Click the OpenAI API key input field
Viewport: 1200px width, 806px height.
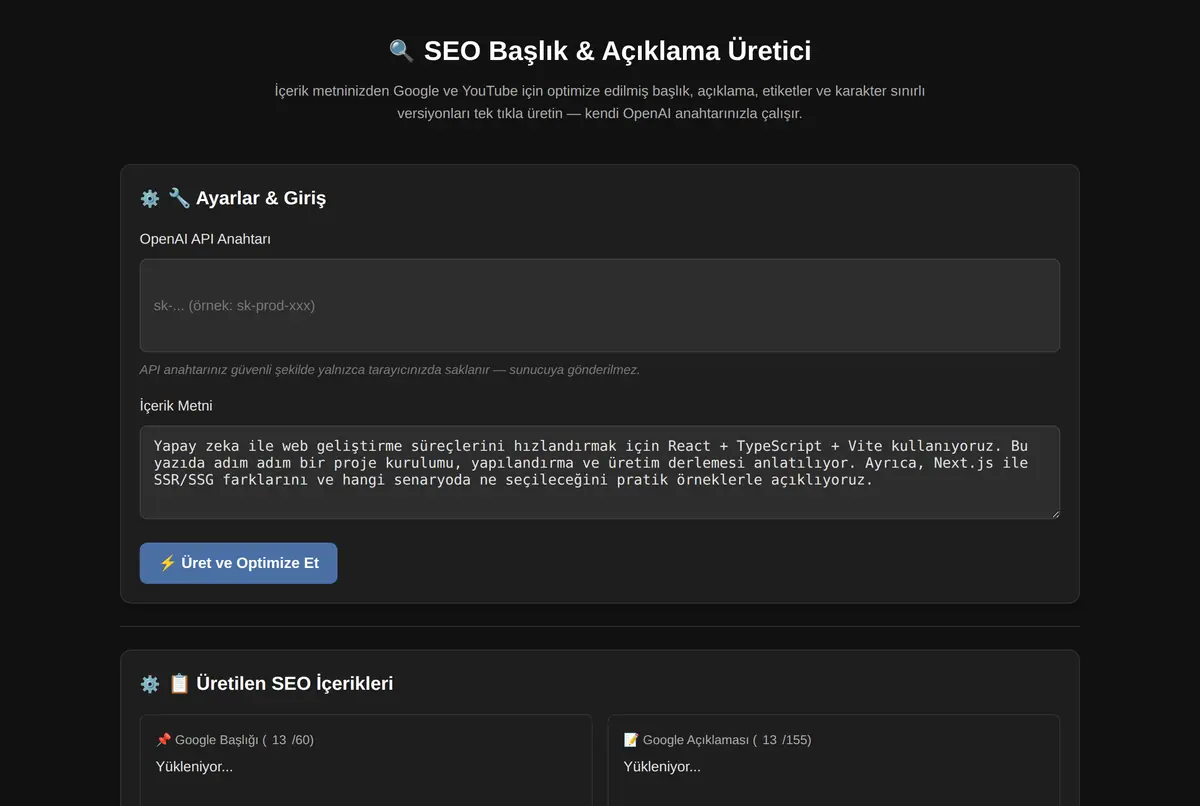pyautogui.click(x=600, y=305)
